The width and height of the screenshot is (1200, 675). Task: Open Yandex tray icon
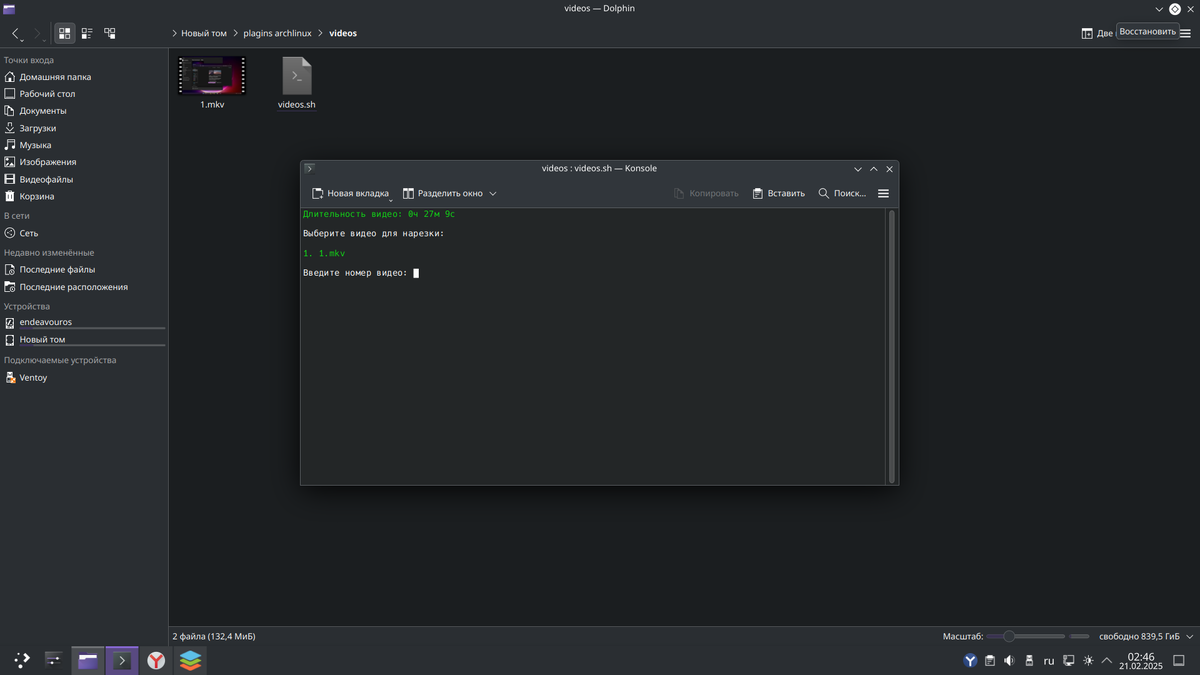pos(970,661)
